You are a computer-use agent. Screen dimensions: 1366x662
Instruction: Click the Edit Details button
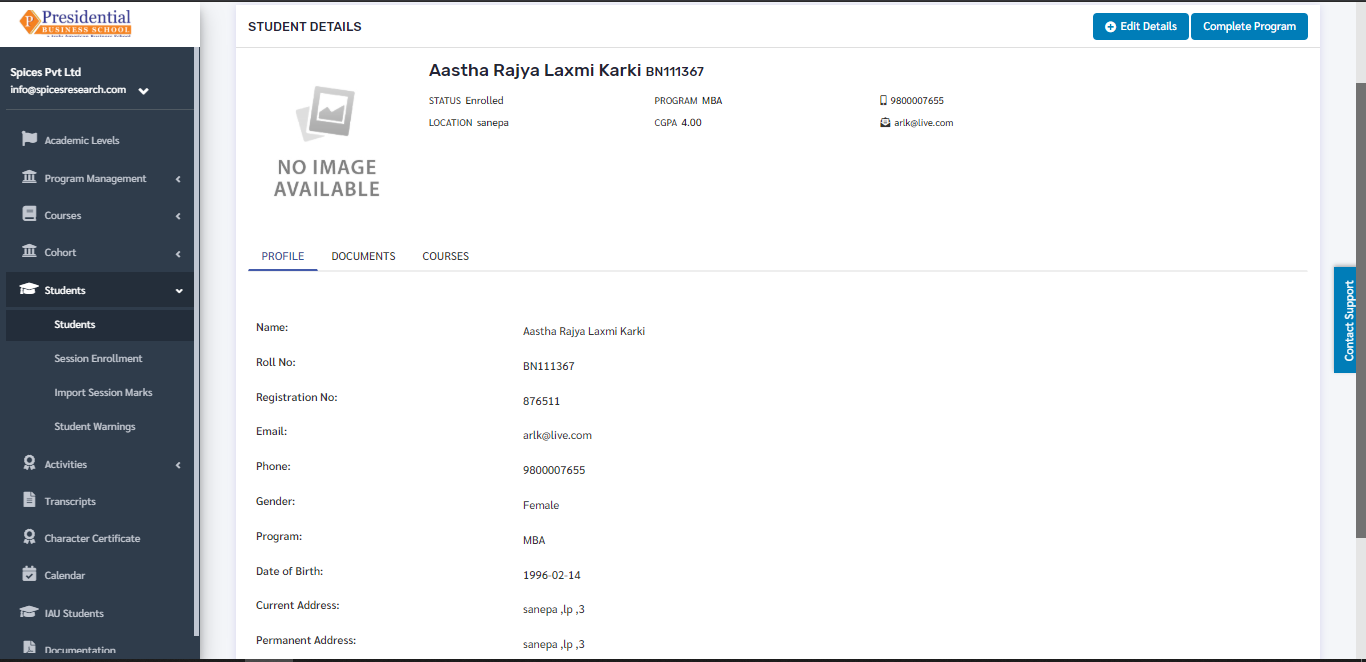1140,27
